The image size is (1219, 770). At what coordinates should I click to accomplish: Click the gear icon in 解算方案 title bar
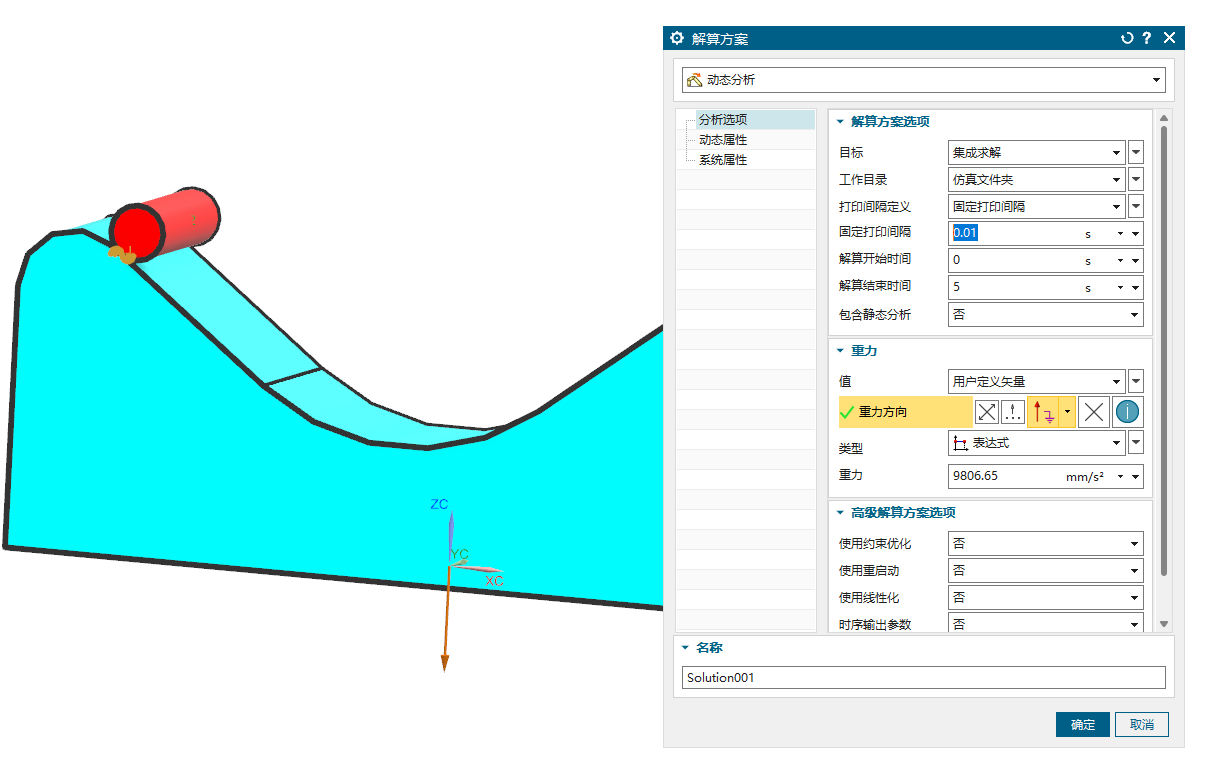click(x=677, y=38)
